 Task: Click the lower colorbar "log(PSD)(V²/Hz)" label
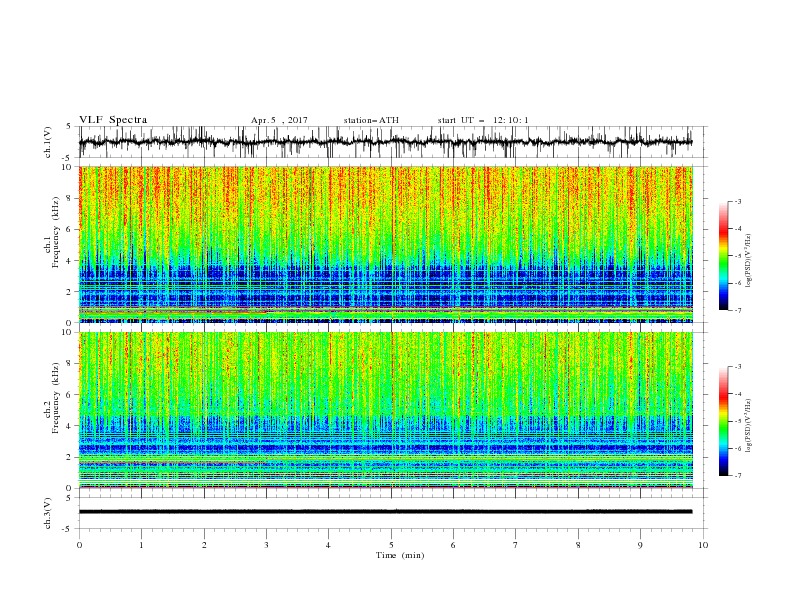[x=748, y=426]
